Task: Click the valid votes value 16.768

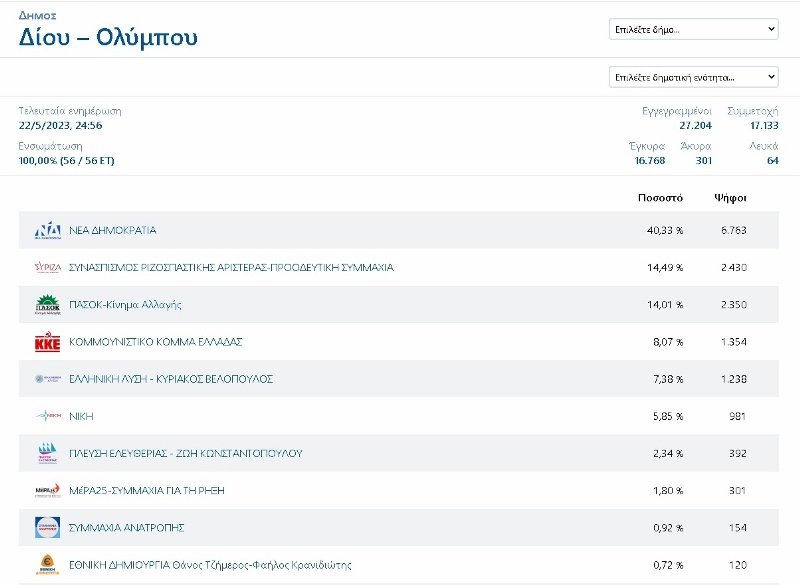Action: (649, 161)
